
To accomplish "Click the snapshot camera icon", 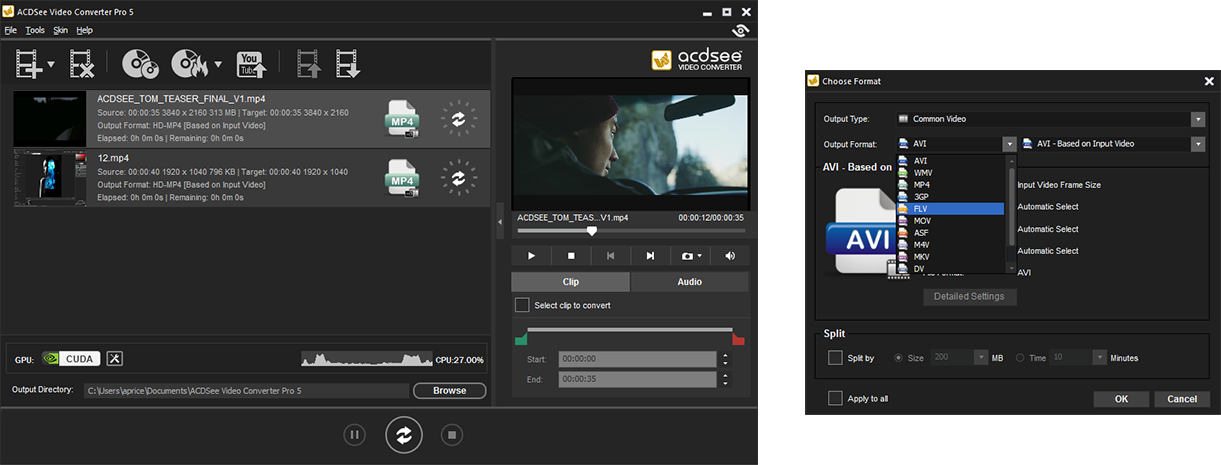I will (x=687, y=256).
